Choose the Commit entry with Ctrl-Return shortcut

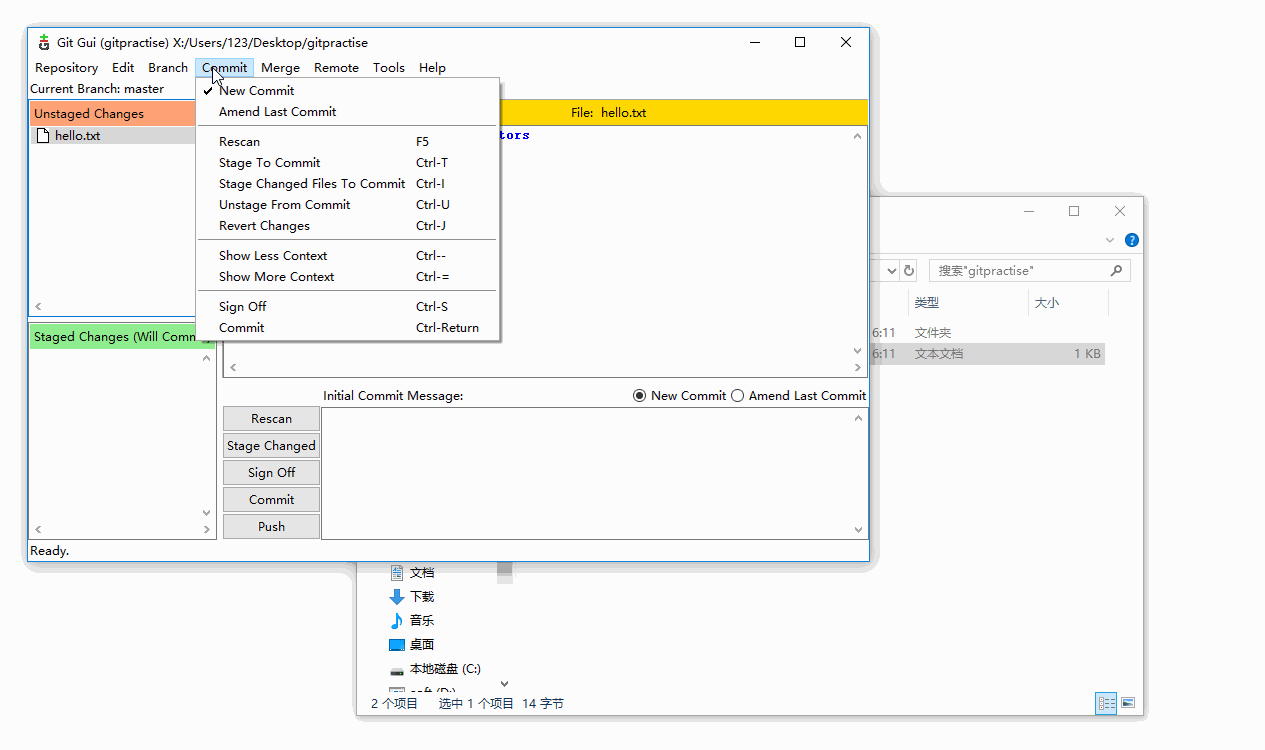point(348,328)
